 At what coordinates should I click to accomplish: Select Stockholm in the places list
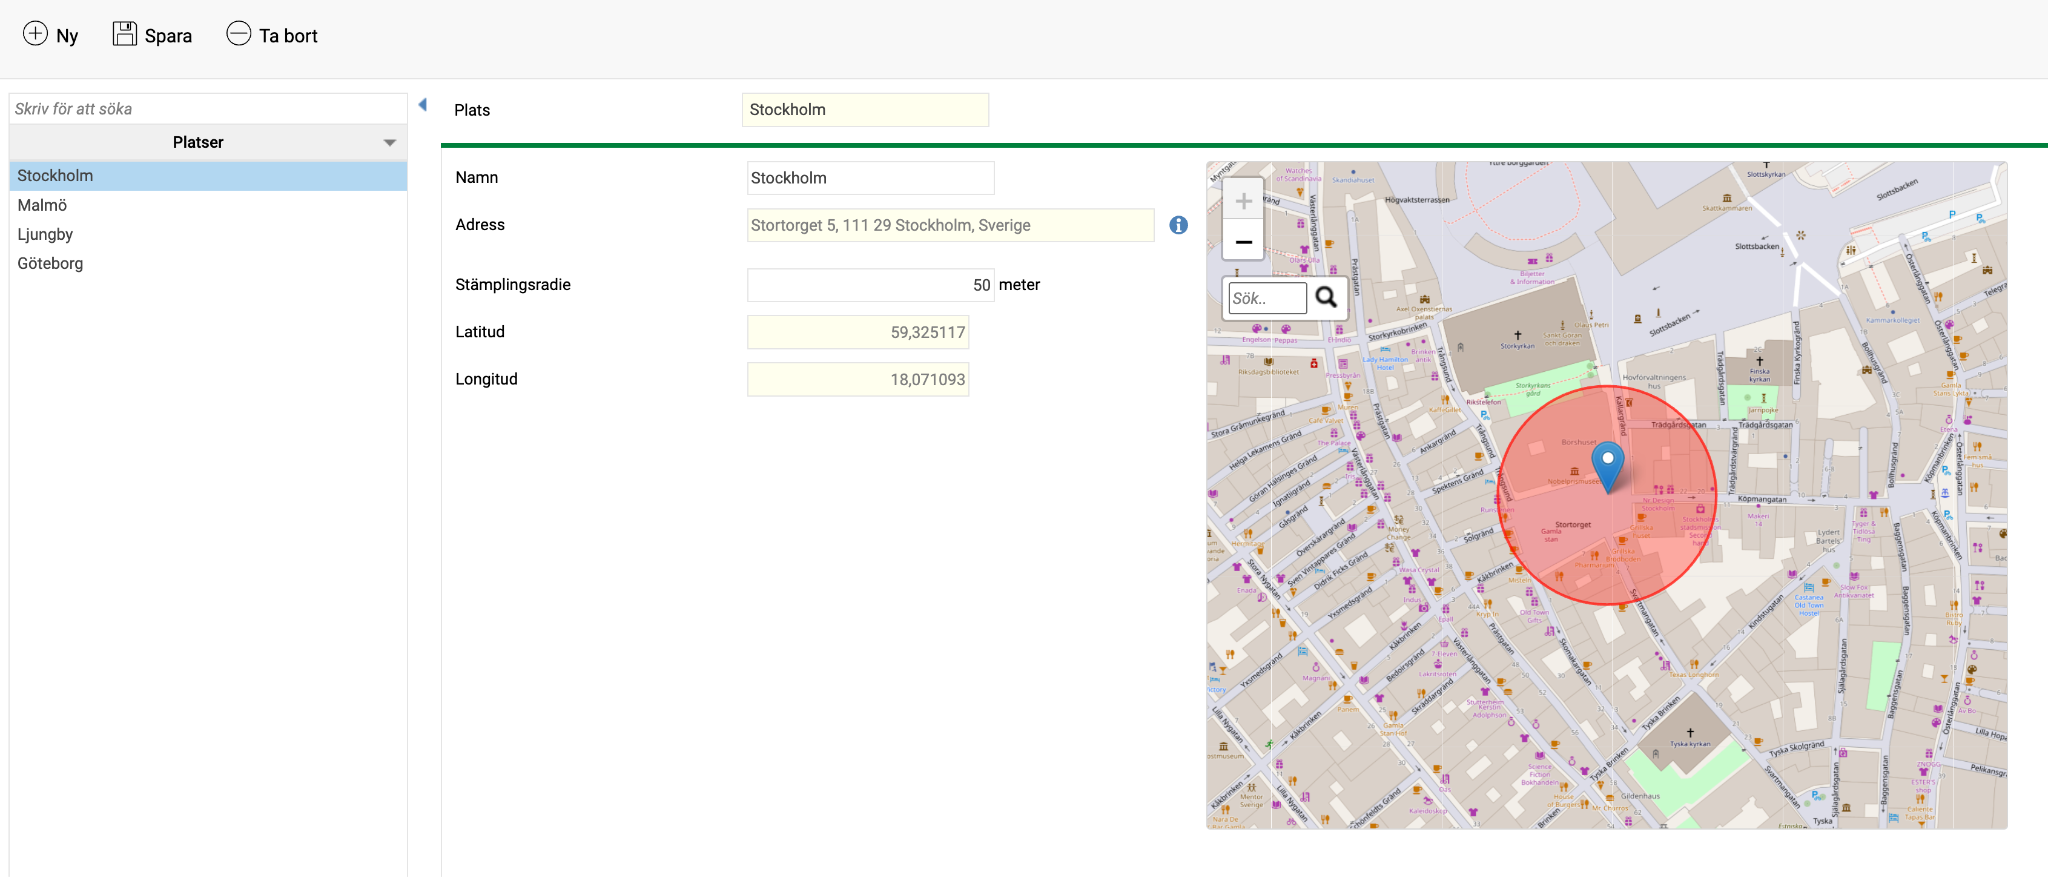coord(208,176)
